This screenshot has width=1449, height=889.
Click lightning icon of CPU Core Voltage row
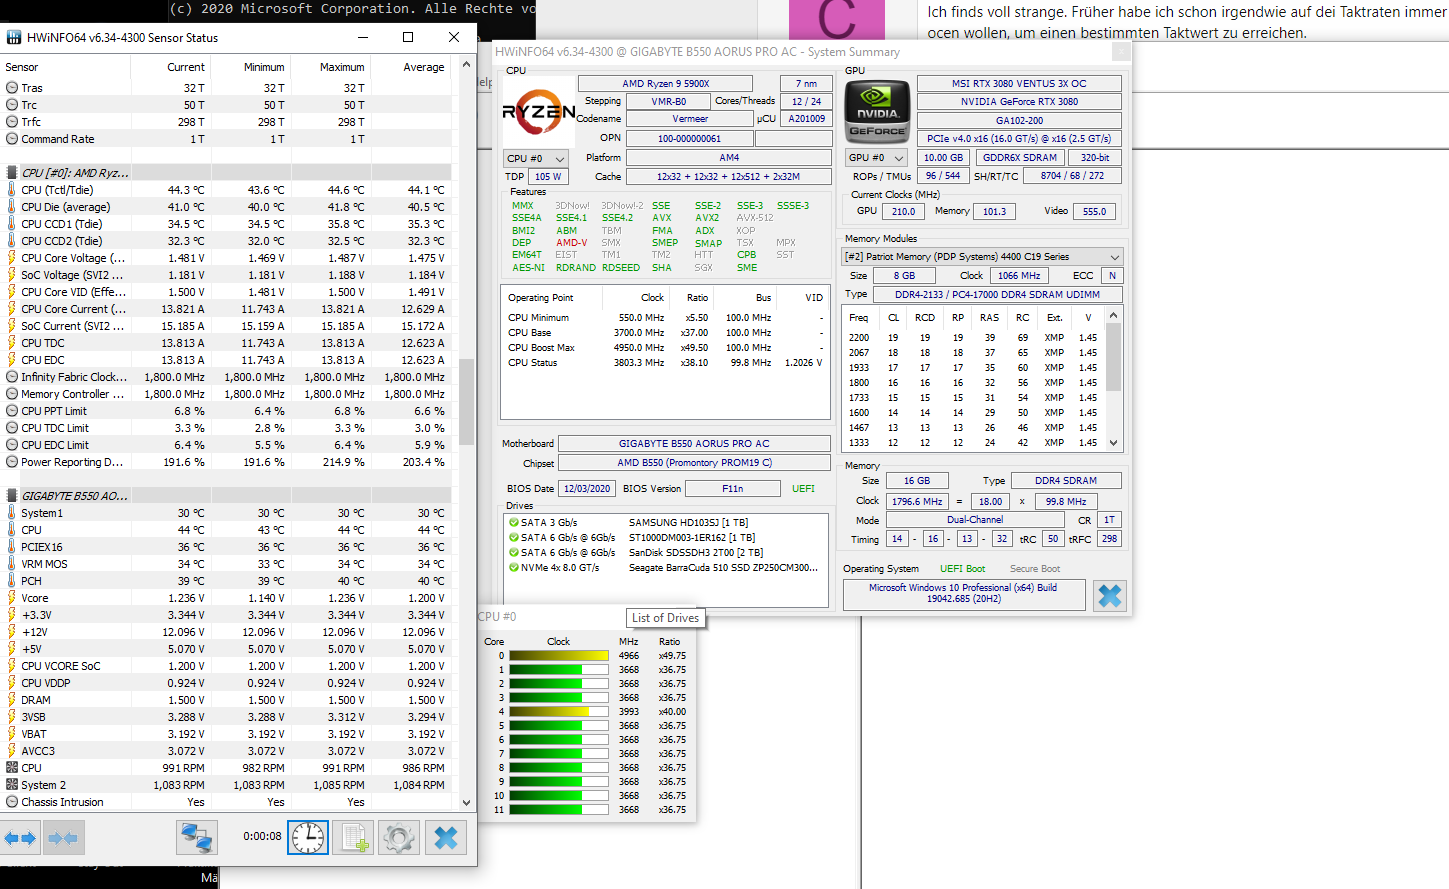(12, 258)
